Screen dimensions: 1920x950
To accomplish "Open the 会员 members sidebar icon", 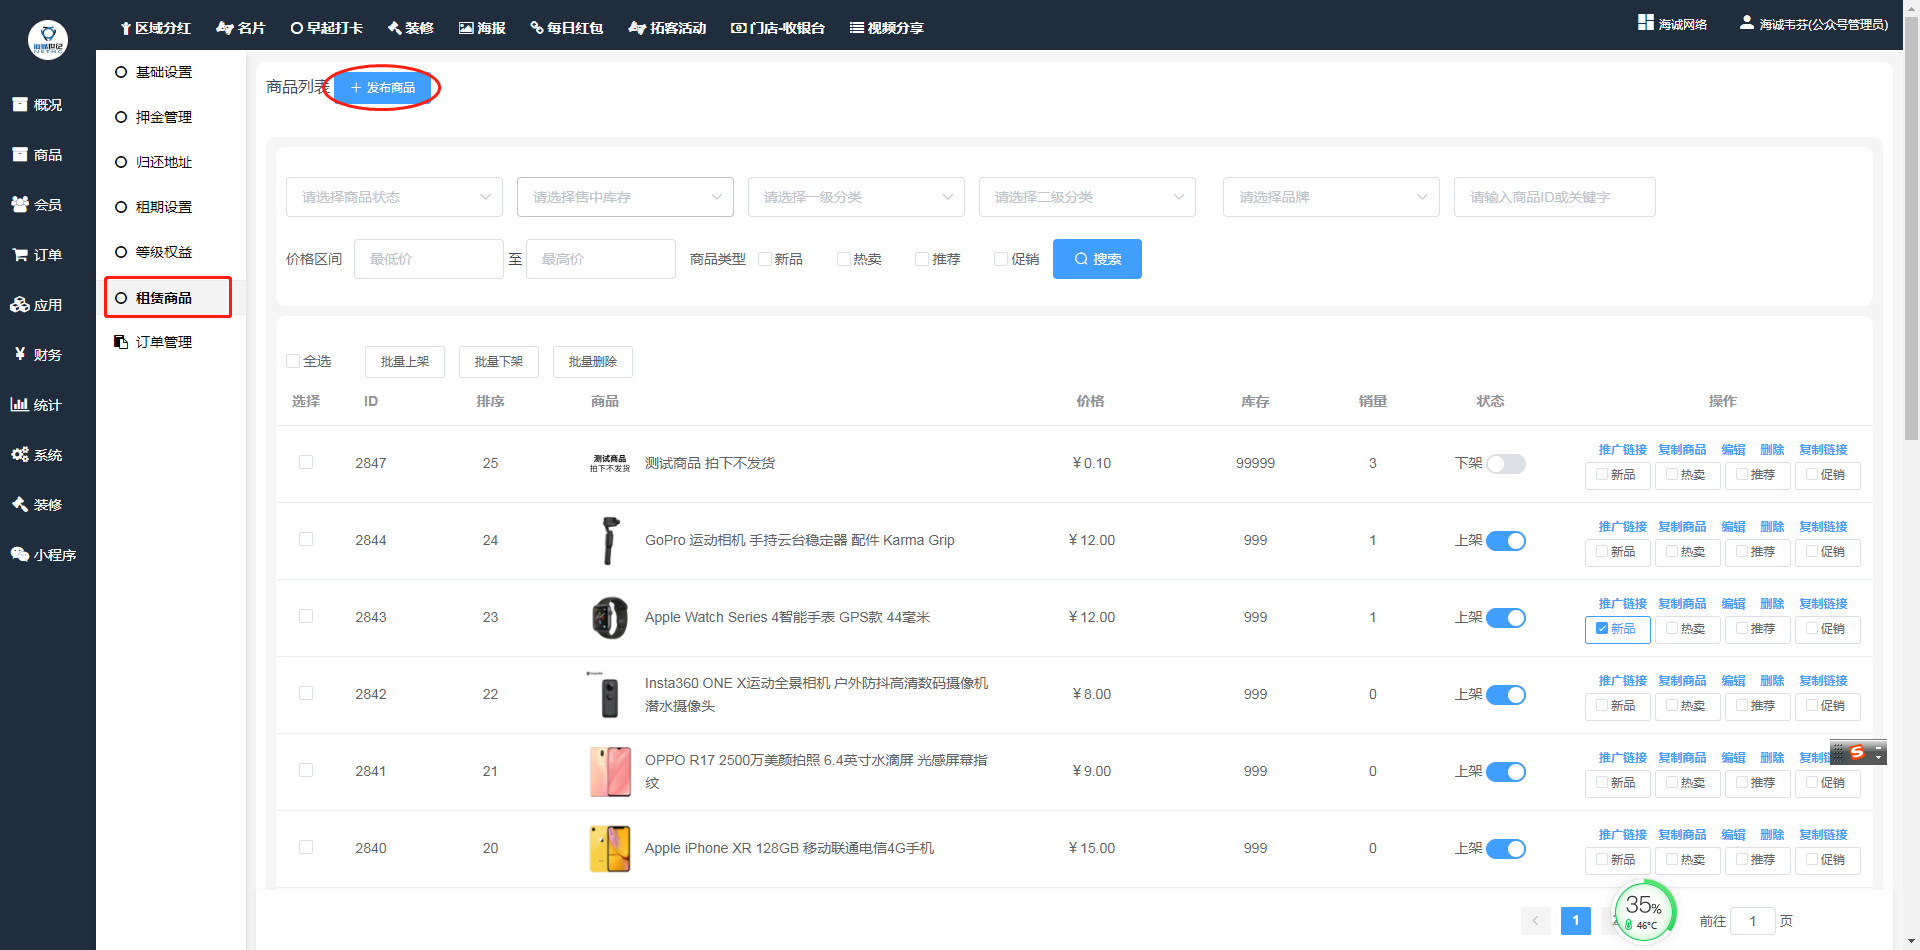I will [20, 205].
